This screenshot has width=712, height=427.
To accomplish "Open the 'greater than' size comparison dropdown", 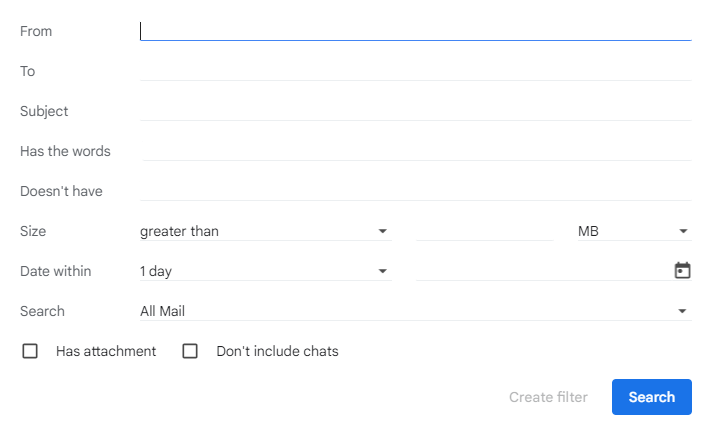I will [x=264, y=231].
